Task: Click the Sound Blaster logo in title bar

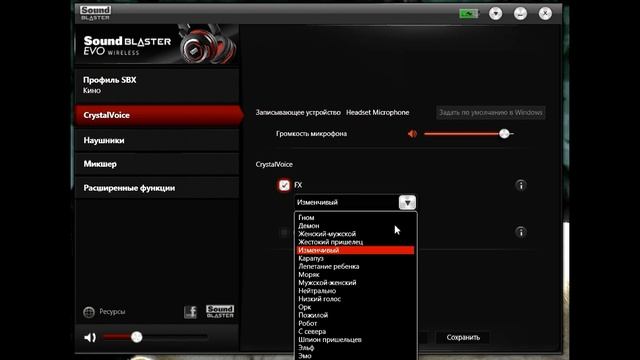Action: [x=96, y=13]
